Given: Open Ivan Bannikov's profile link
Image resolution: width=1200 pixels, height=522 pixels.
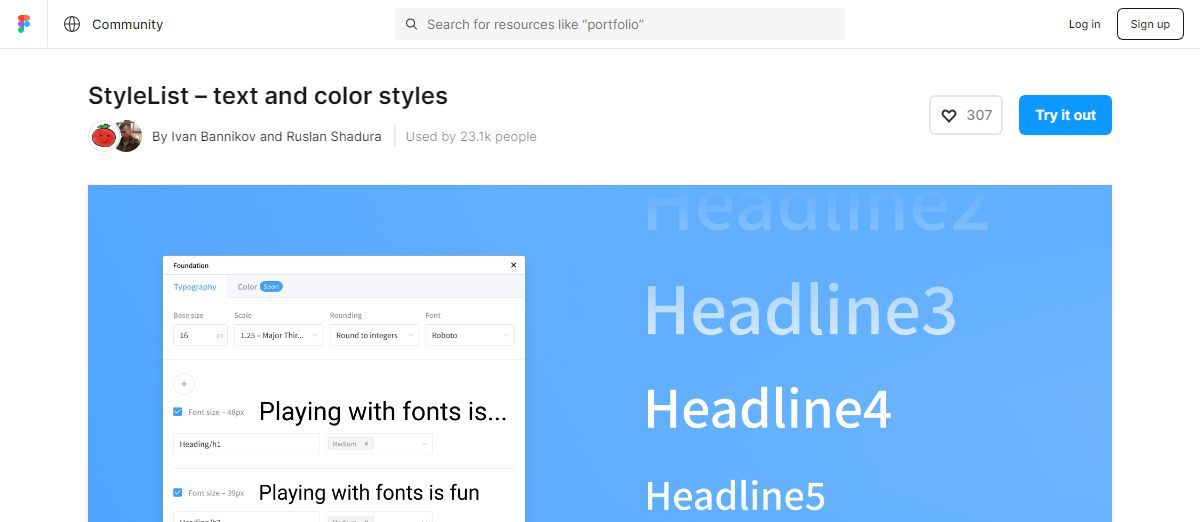Looking at the screenshot, I should [213, 136].
